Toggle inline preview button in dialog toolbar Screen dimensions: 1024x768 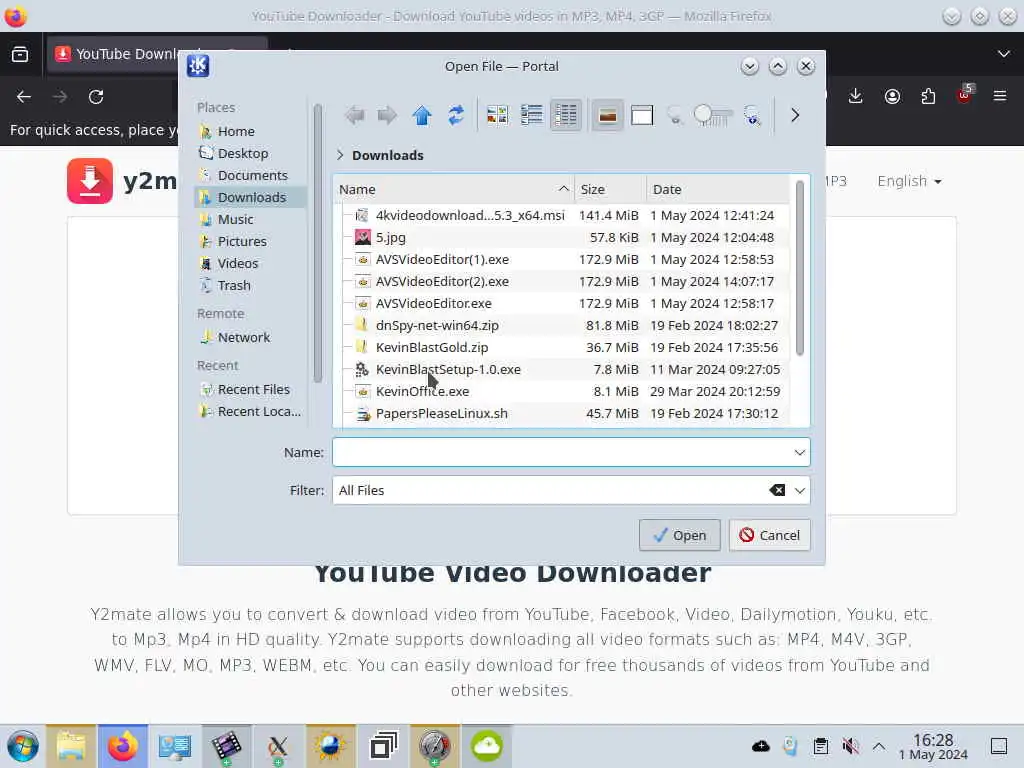pyautogui.click(x=607, y=116)
